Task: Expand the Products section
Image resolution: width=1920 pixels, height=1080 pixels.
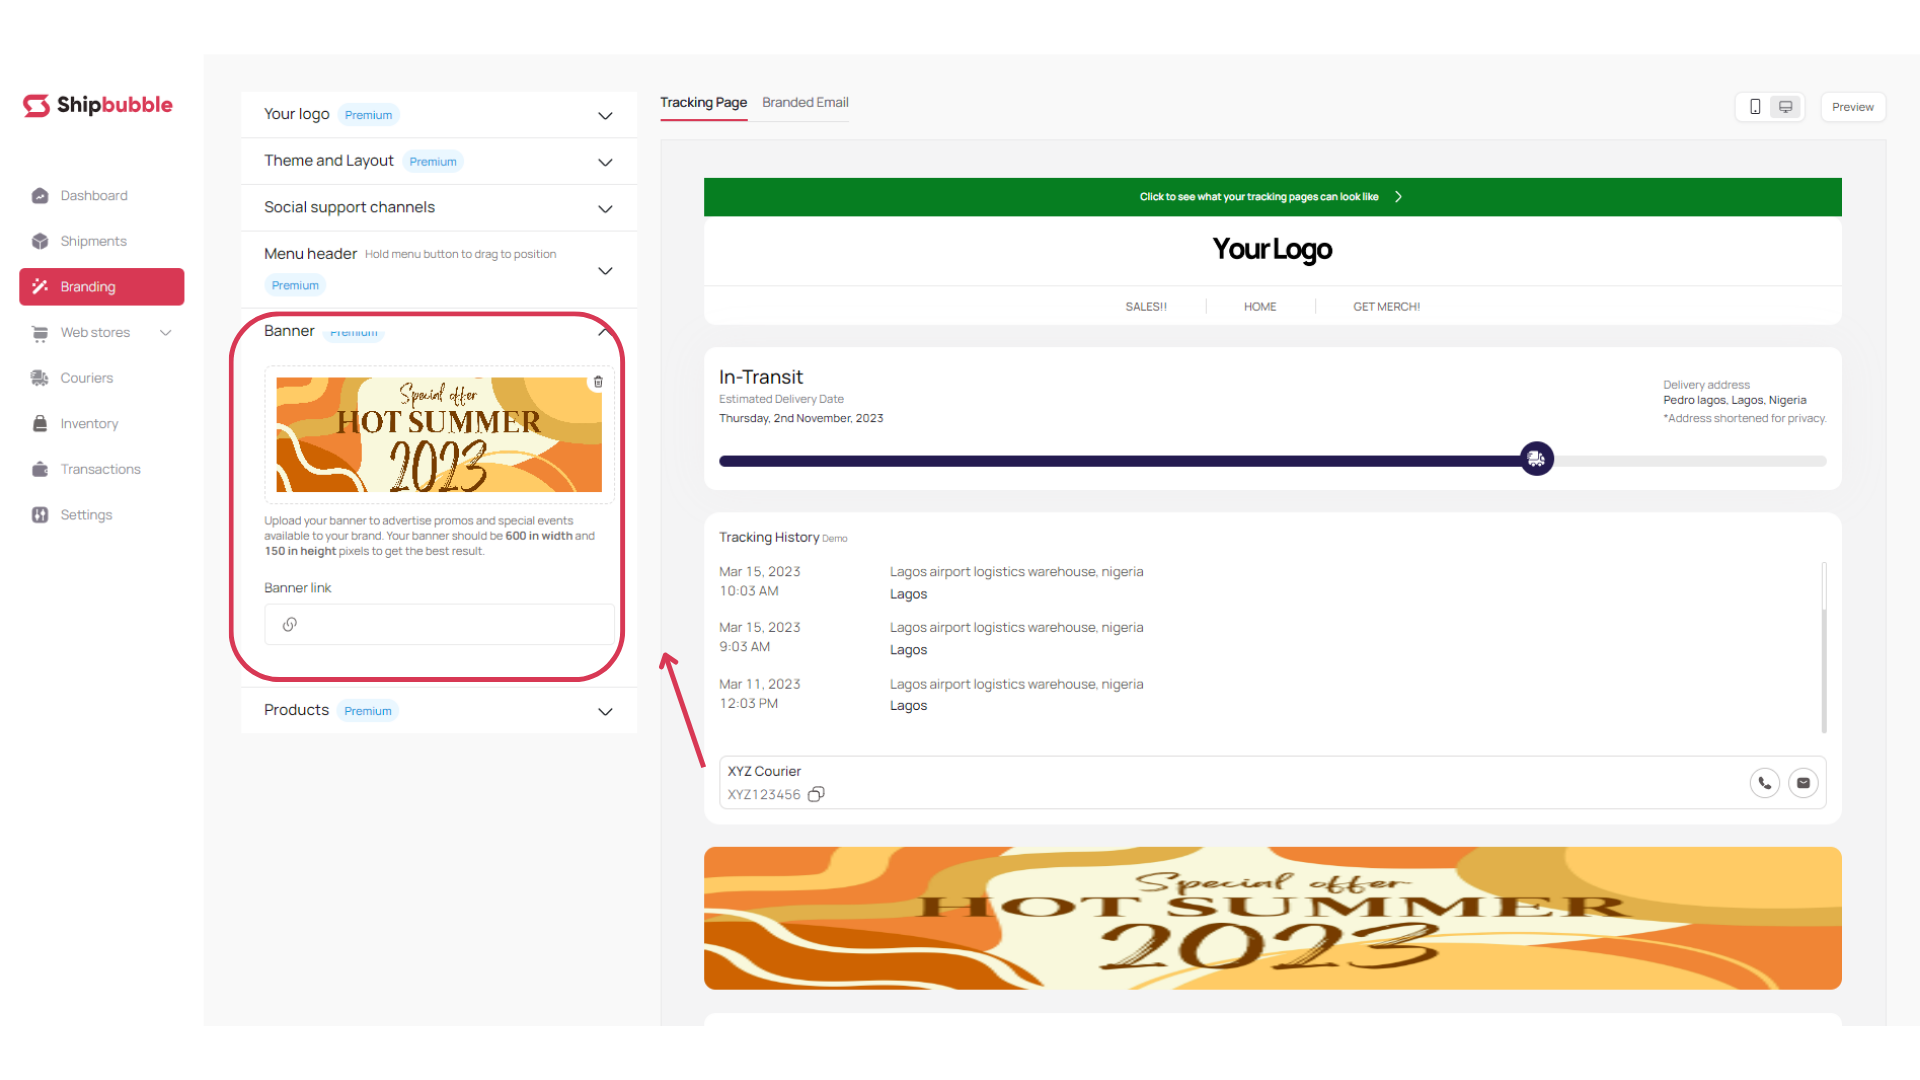Action: [x=605, y=711]
